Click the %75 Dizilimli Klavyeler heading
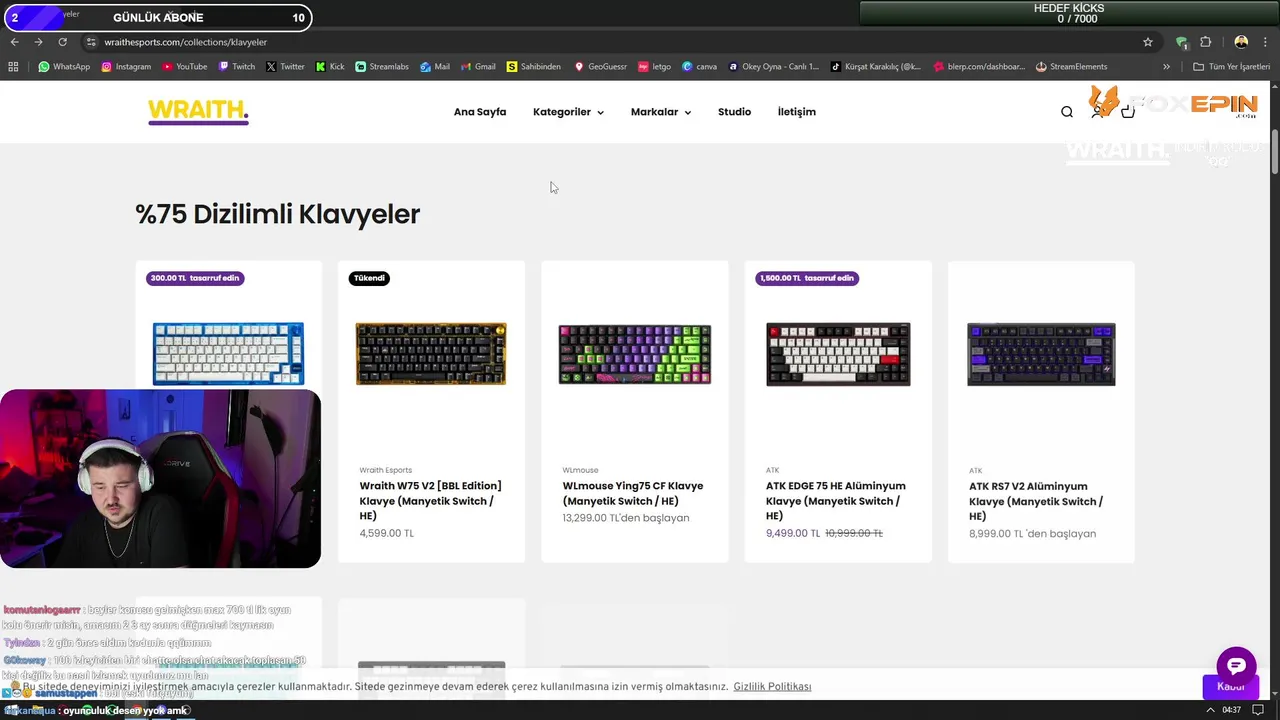The image size is (1280, 720). pos(278,214)
